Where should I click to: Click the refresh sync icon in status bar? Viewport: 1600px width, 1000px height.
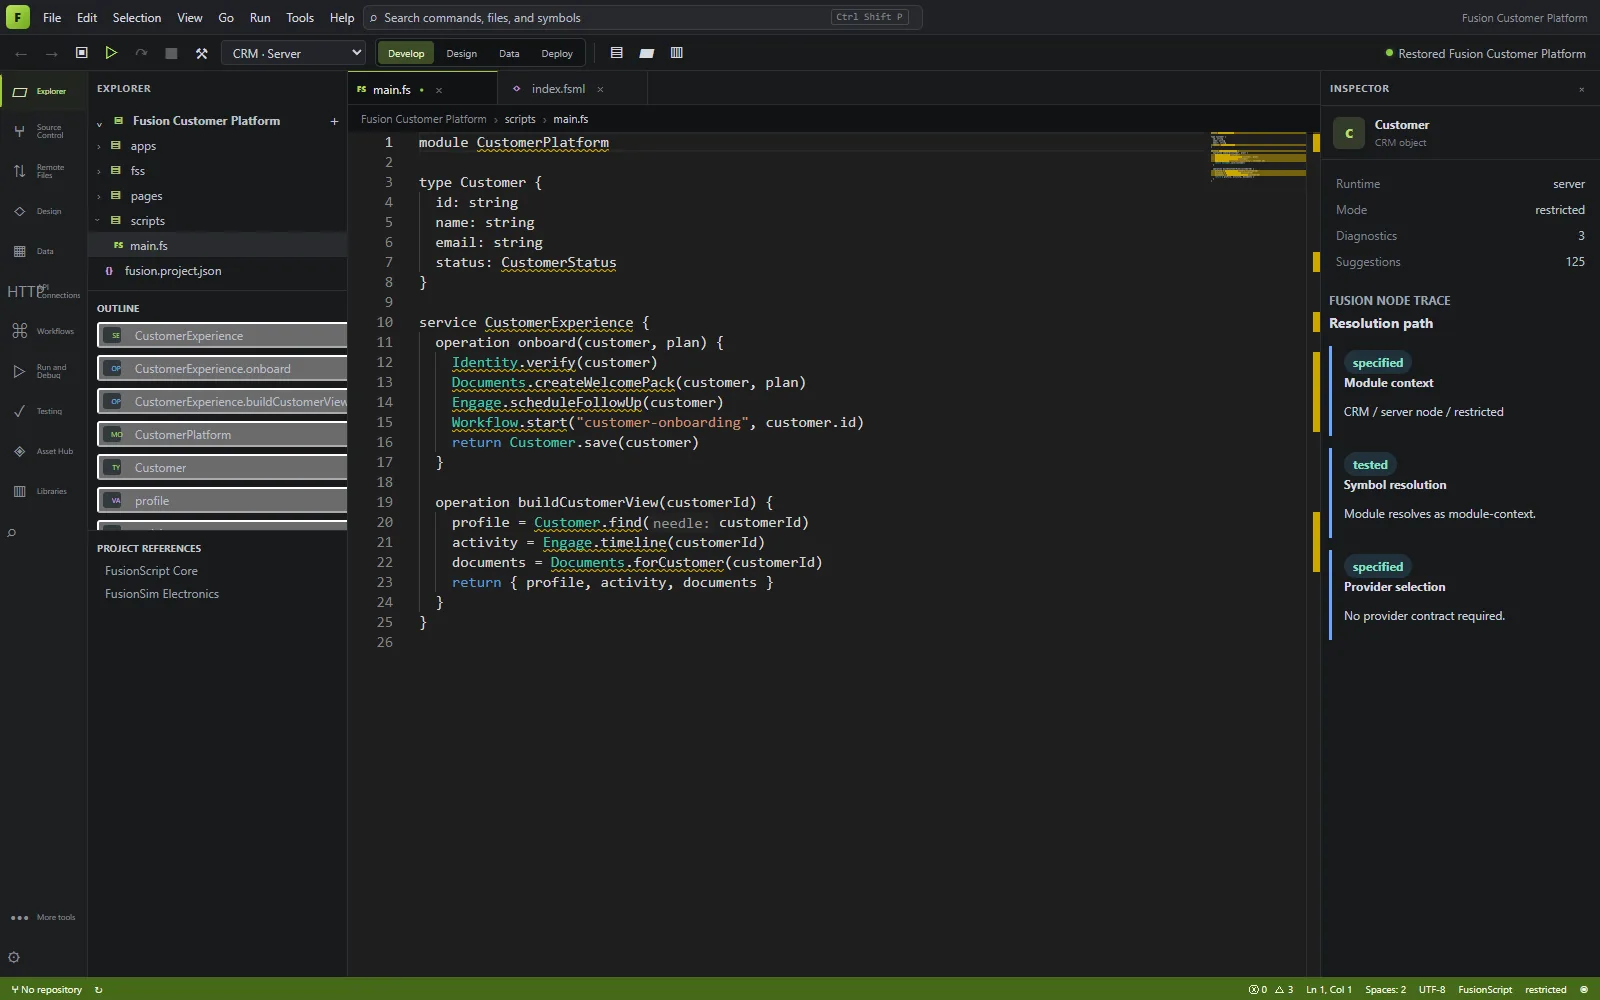click(x=98, y=990)
